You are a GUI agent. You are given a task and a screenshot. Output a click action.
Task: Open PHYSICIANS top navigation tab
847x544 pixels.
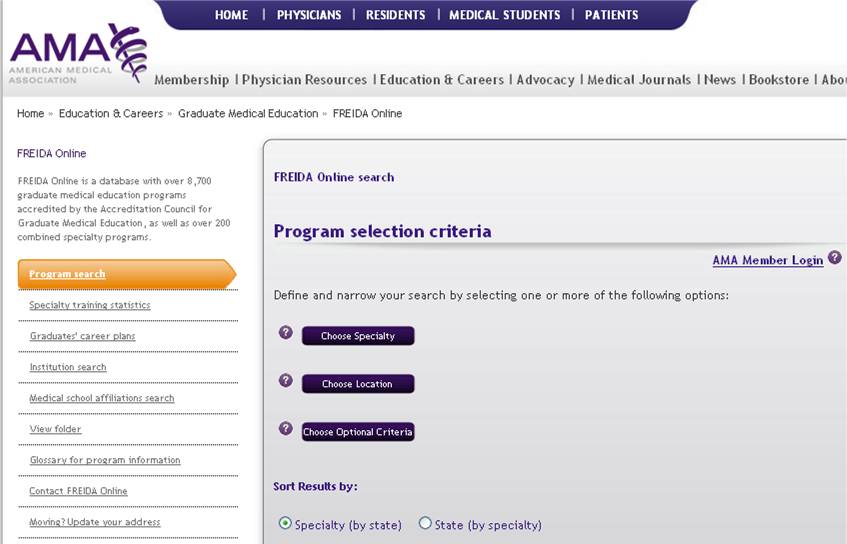pyautogui.click(x=309, y=15)
